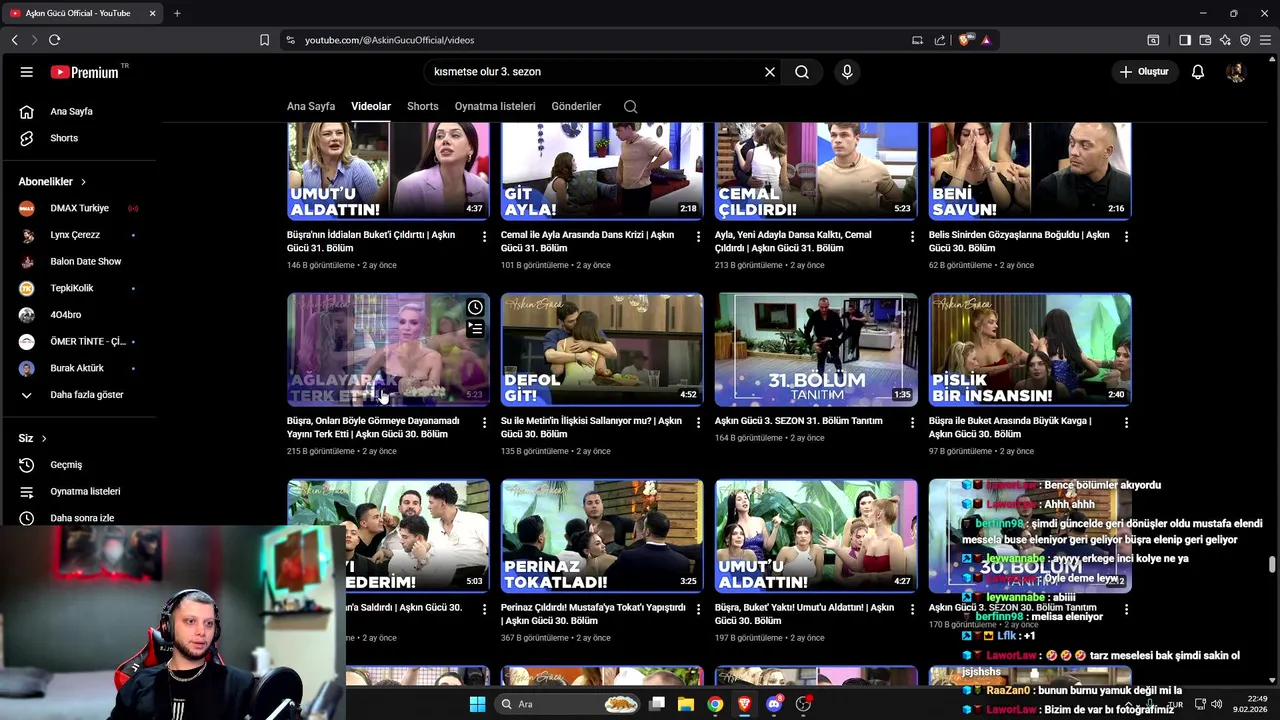Play the PERİNAZ TOKATLADI! thumbnail
The height and width of the screenshot is (720, 1280).
602,535
